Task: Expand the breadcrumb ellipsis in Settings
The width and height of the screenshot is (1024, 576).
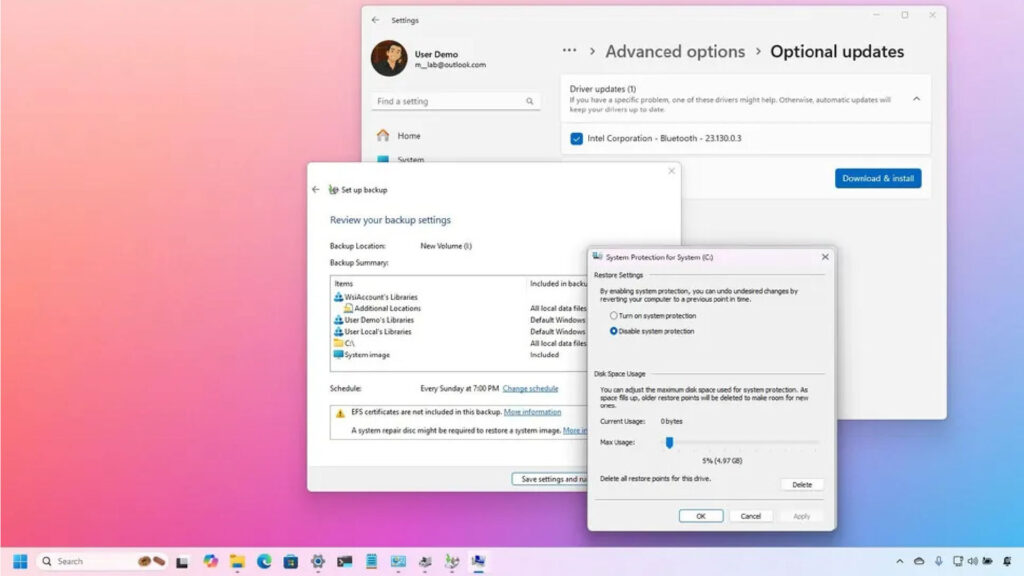Action: [x=569, y=51]
